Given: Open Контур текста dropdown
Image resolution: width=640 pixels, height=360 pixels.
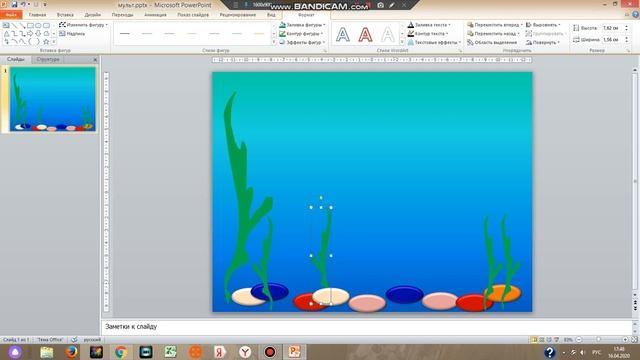Looking at the screenshot, I should click(x=428, y=33).
